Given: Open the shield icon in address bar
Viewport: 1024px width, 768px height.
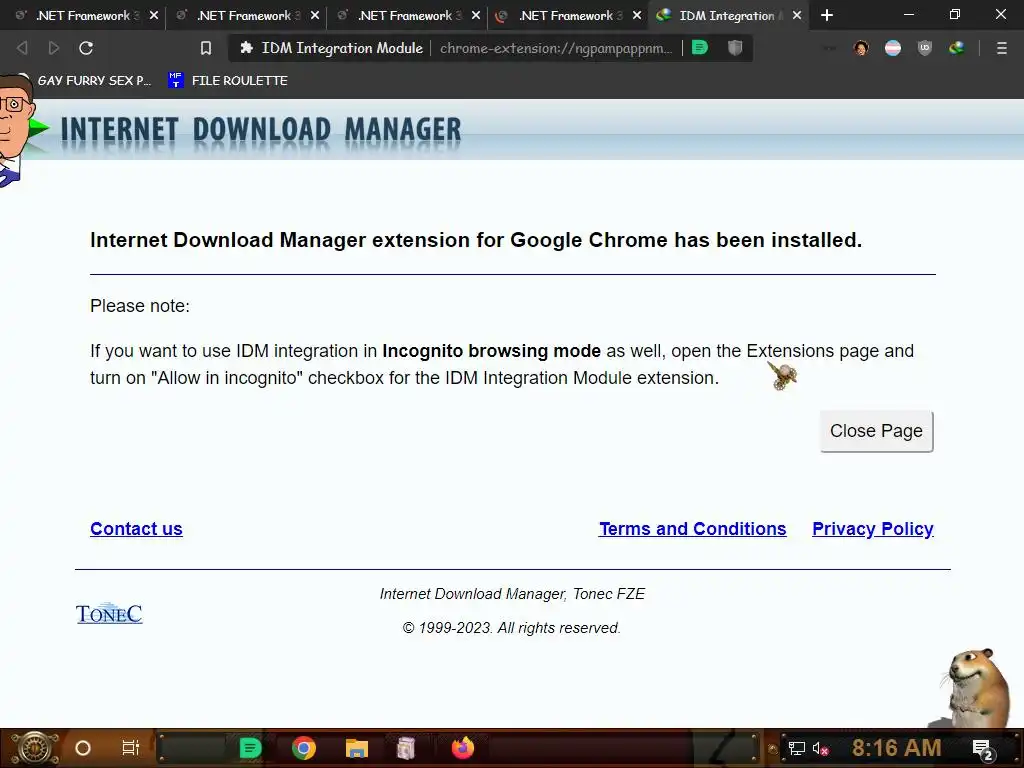Looking at the screenshot, I should (x=735, y=48).
